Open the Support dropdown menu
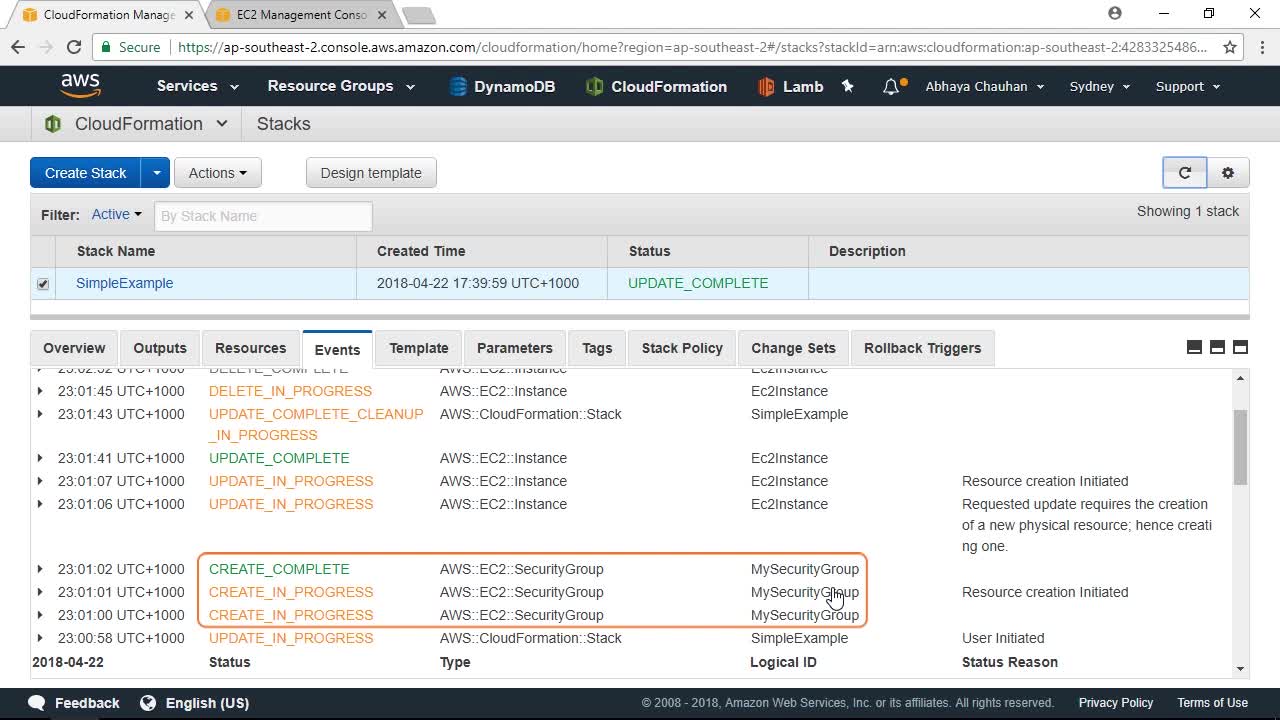The image size is (1280, 720). tap(1188, 86)
